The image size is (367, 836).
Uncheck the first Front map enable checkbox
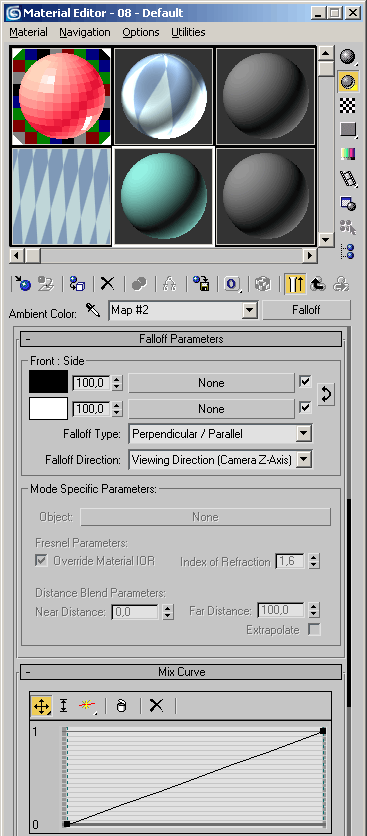click(305, 382)
